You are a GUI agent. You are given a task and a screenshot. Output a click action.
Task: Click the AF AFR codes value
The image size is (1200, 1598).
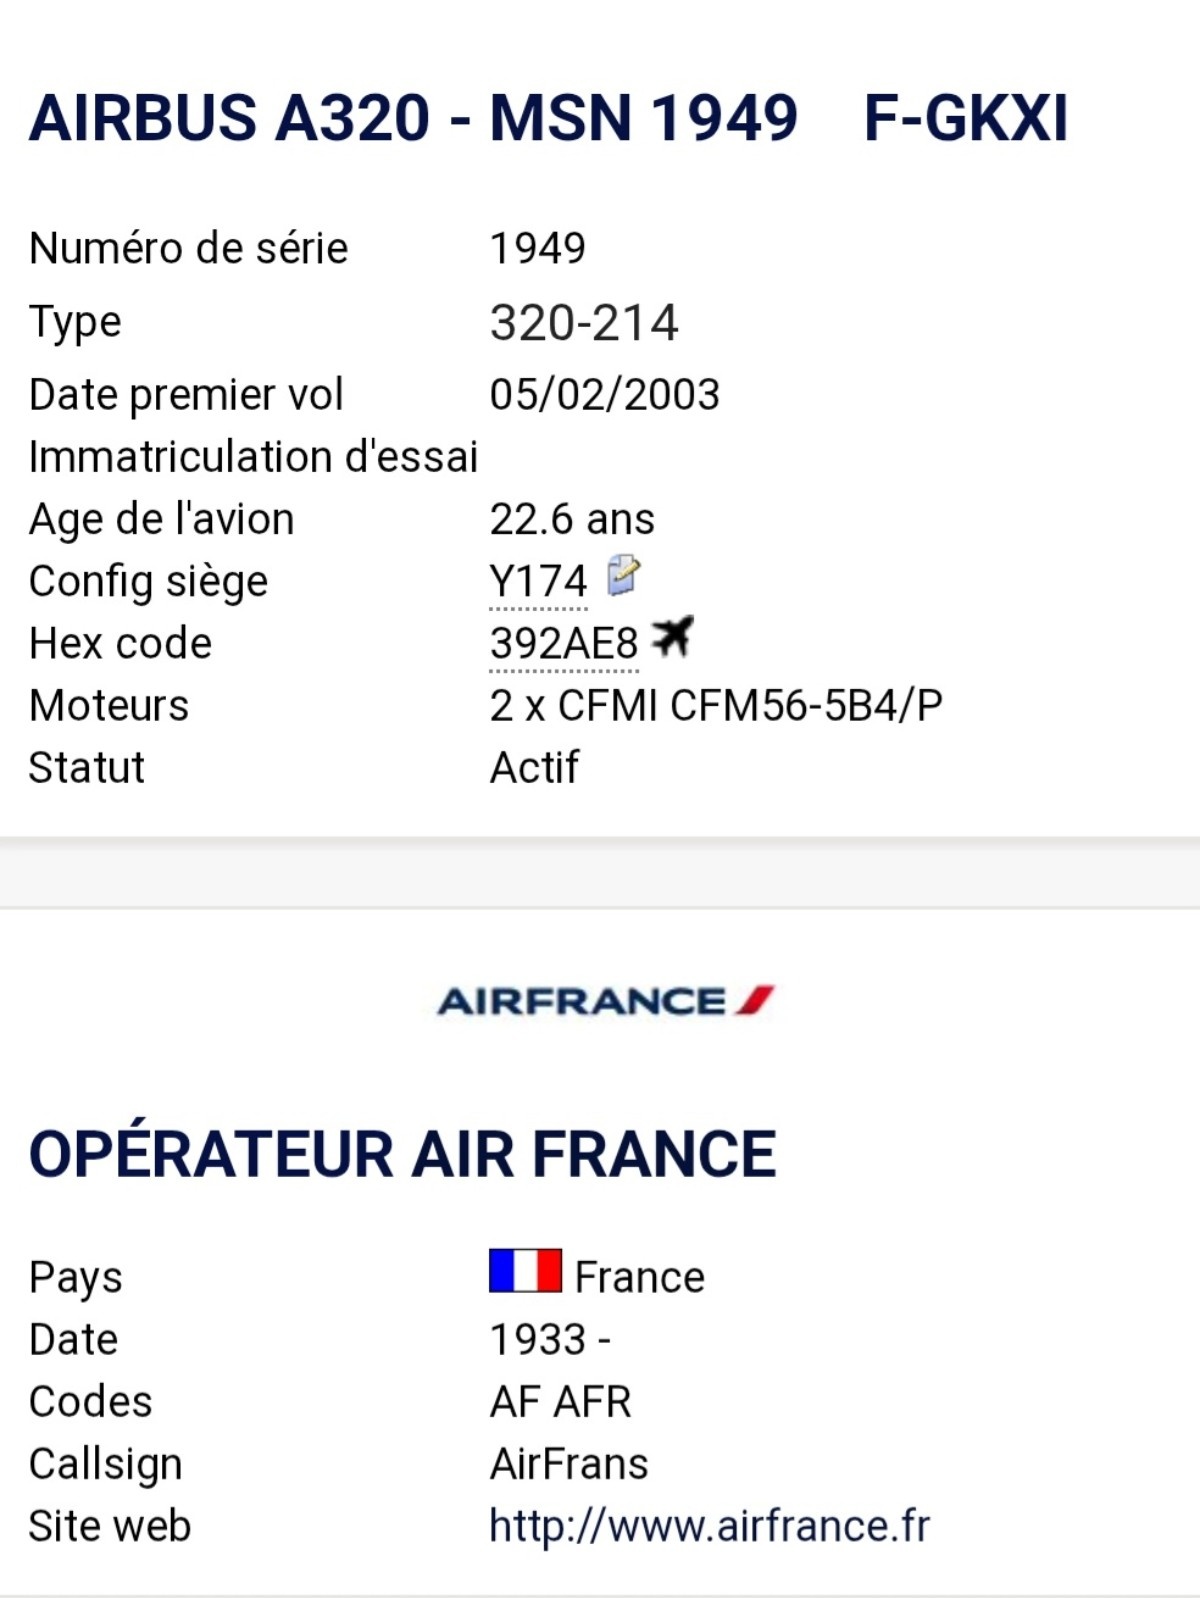560,1402
